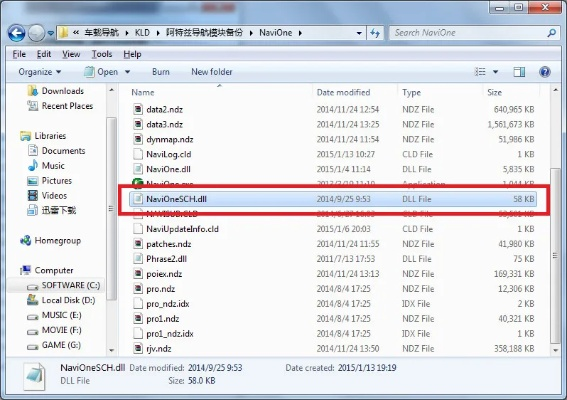Click the refresh icon beside address bar
Viewport: 567px width, 400px height.
click(x=375, y=33)
